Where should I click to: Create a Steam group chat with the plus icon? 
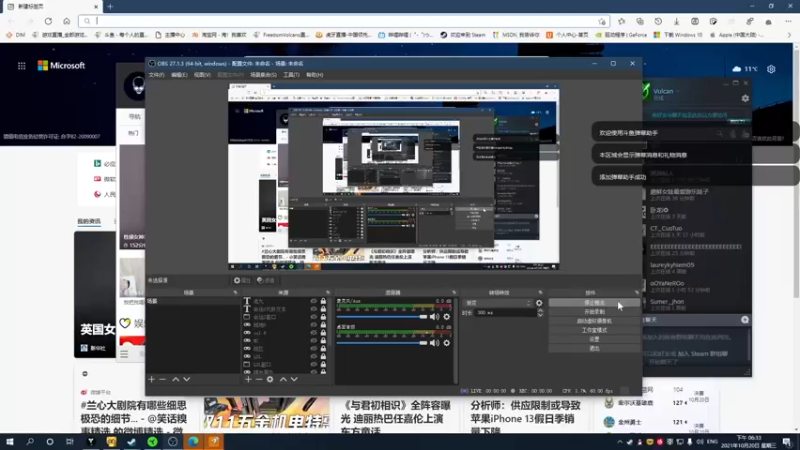click(745, 320)
